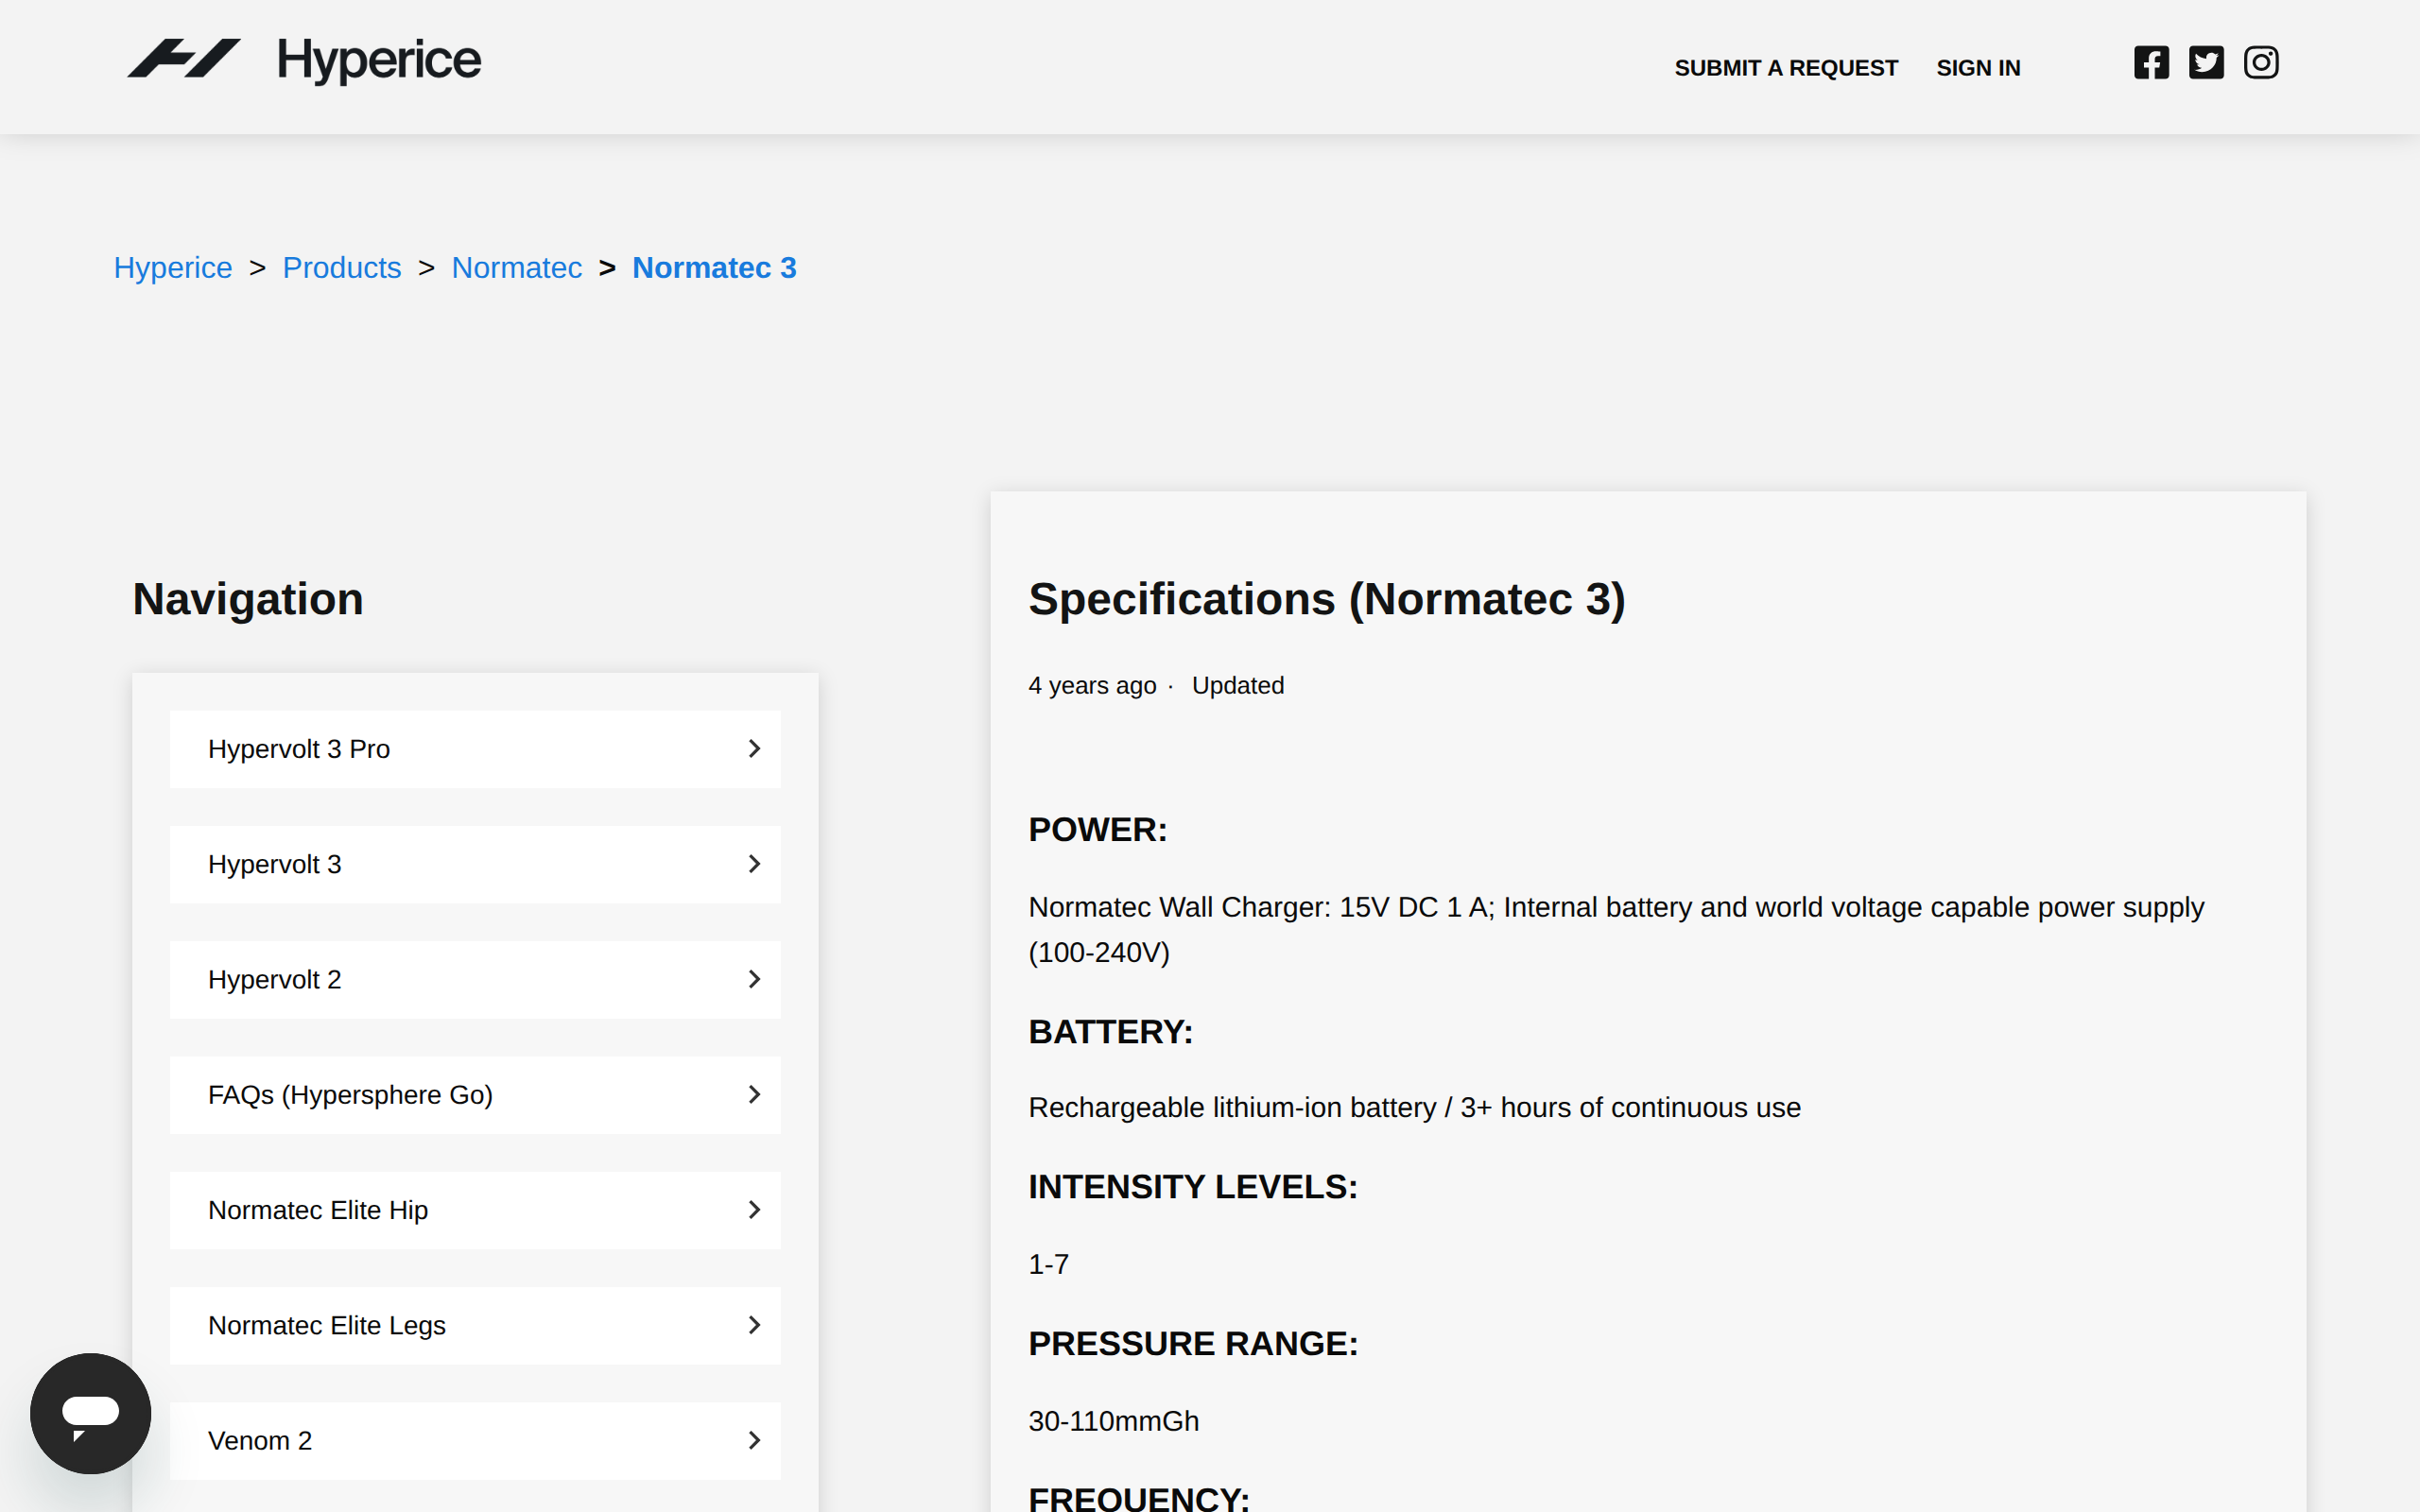
Task: Click the INTENSITY LEVELS: heading
Action: pos(1193,1187)
